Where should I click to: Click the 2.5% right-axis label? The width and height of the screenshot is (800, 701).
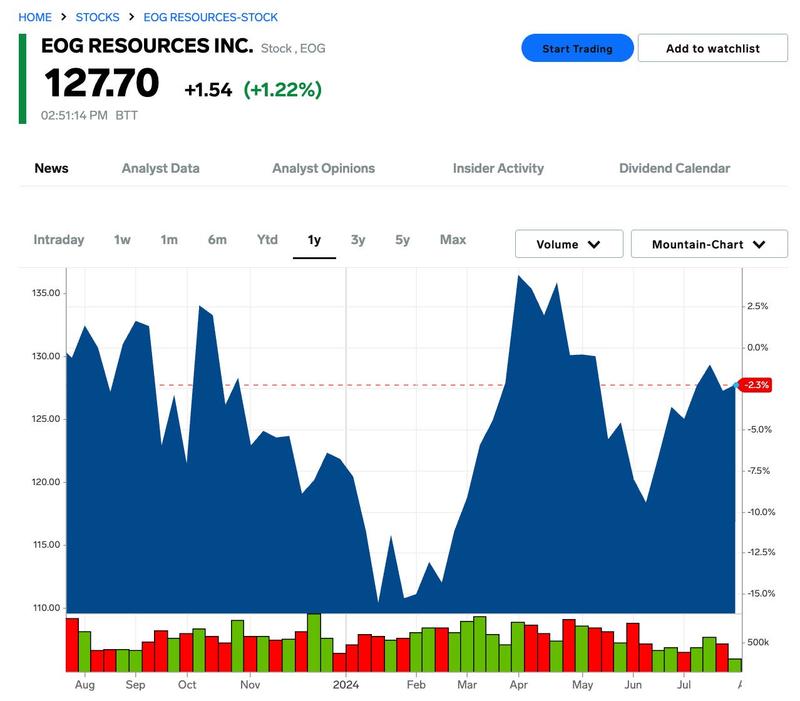758,306
